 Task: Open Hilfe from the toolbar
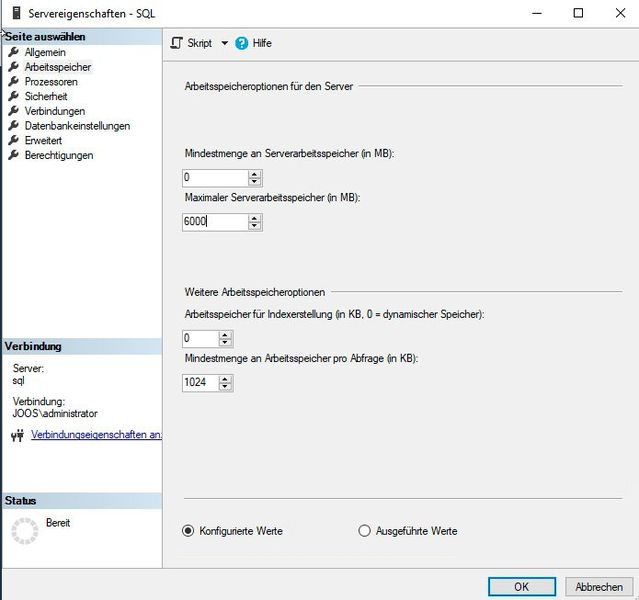click(x=253, y=43)
